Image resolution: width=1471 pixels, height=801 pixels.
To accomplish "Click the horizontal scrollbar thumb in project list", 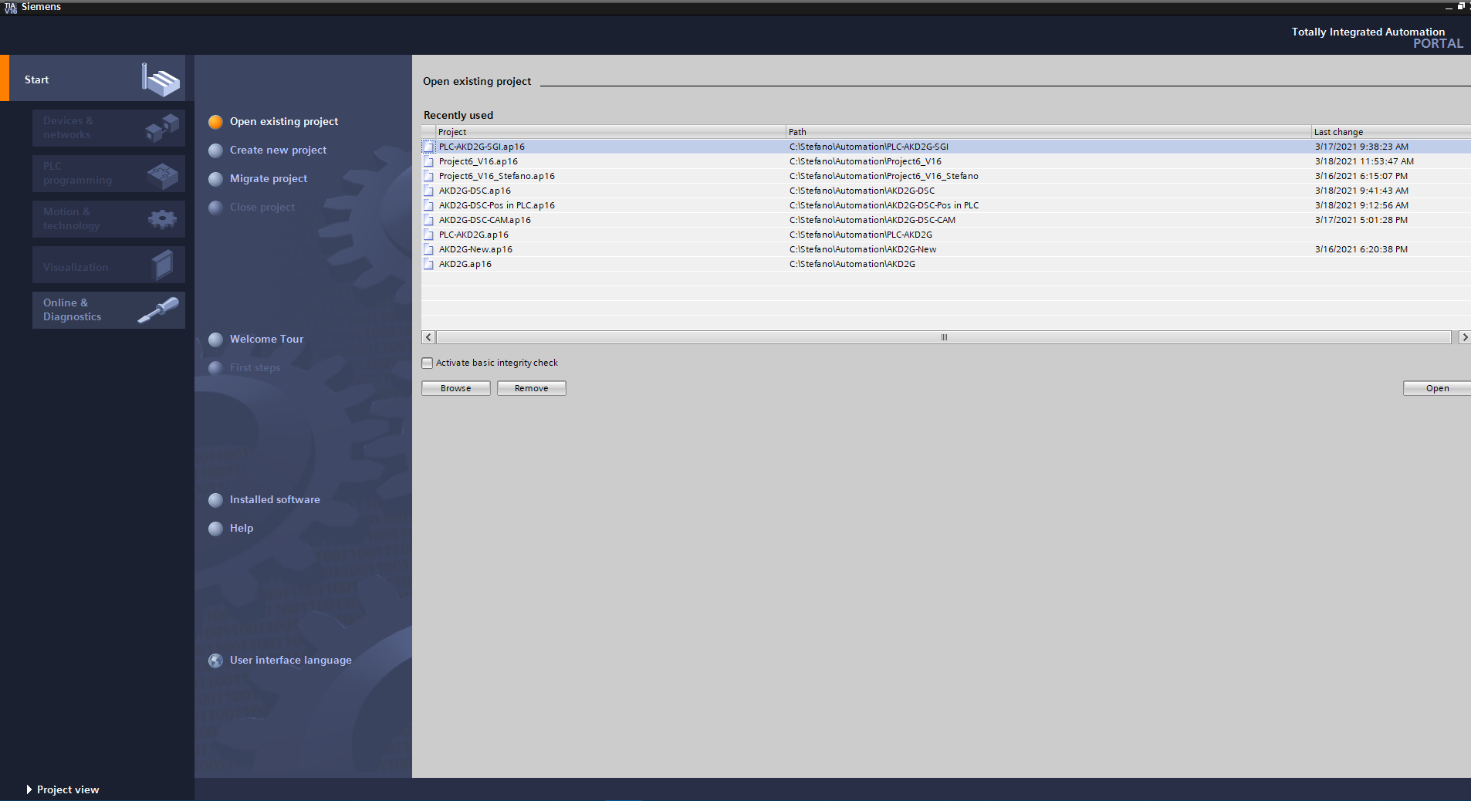I will (x=944, y=338).
